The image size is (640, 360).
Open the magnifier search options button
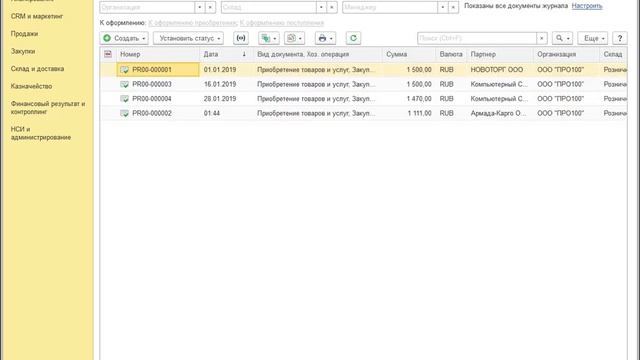[562, 38]
